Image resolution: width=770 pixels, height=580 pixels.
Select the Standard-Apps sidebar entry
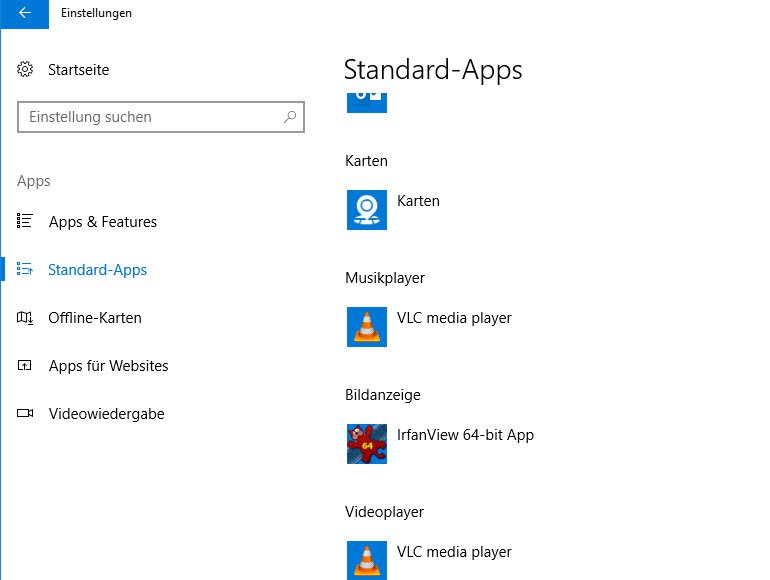97,270
